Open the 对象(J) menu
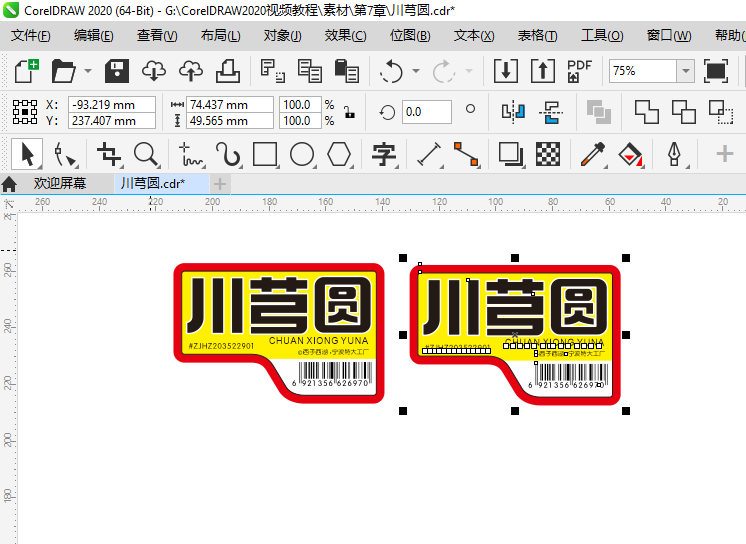 point(283,35)
